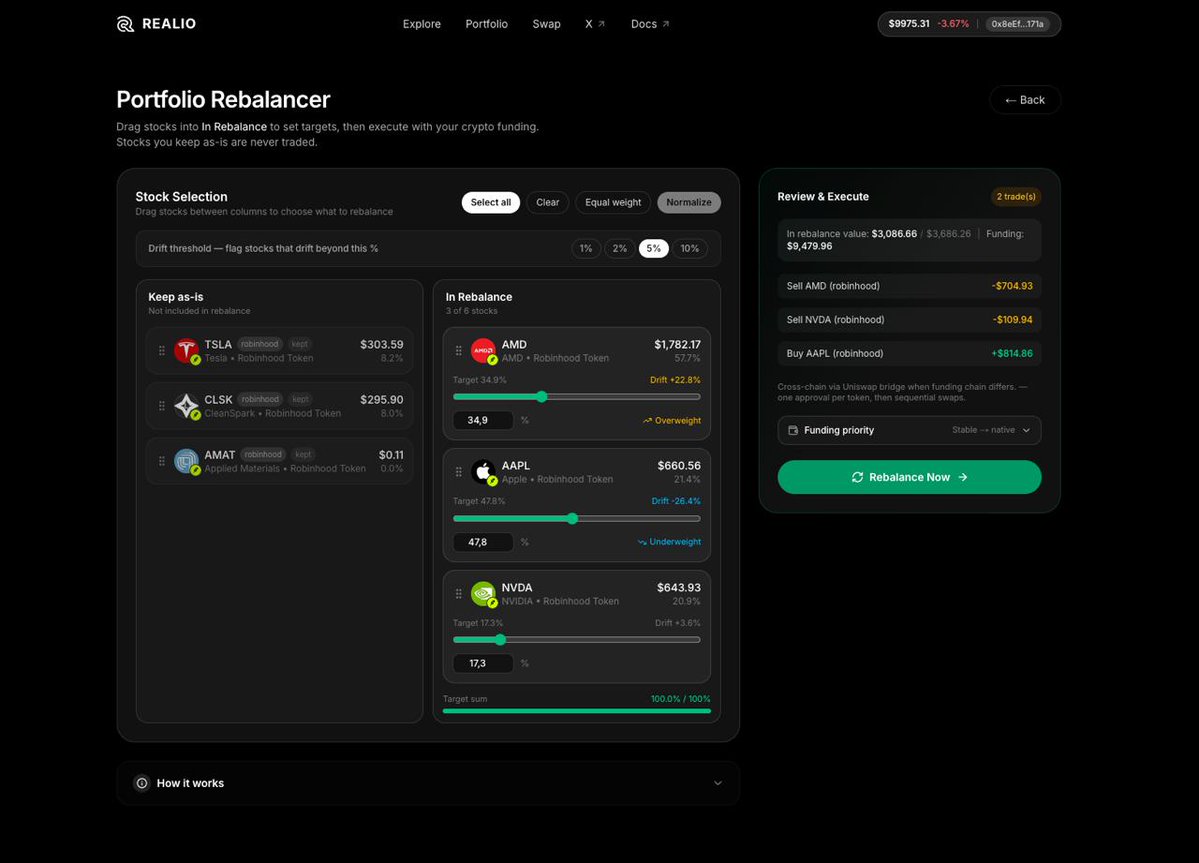Click the Select all button

coord(491,203)
